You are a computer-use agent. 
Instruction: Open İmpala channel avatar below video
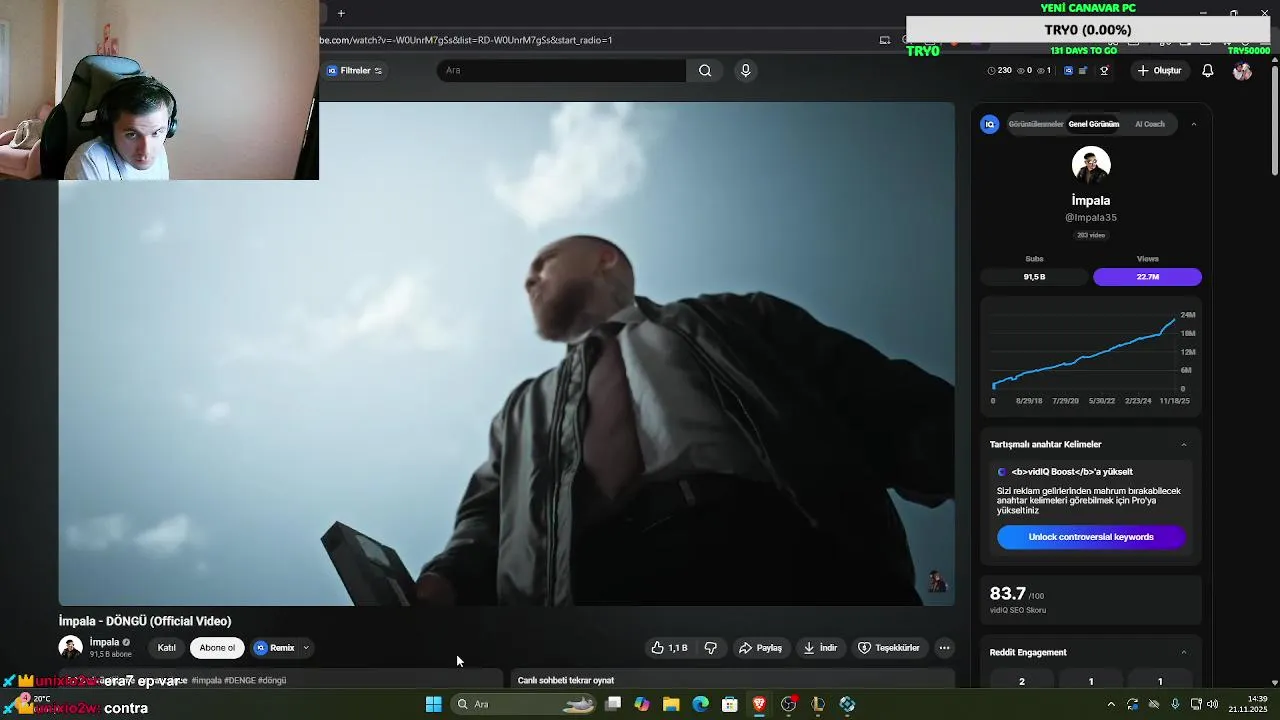tap(70, 648)
